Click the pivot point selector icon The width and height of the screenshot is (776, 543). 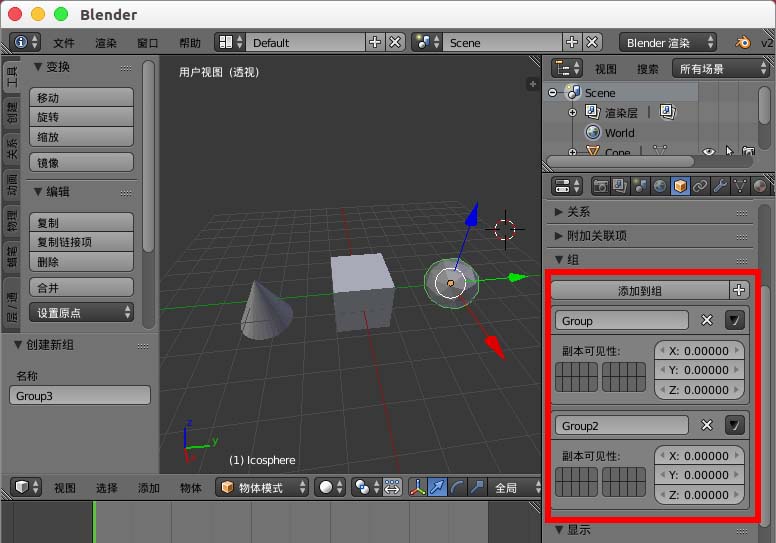point(367,488)
